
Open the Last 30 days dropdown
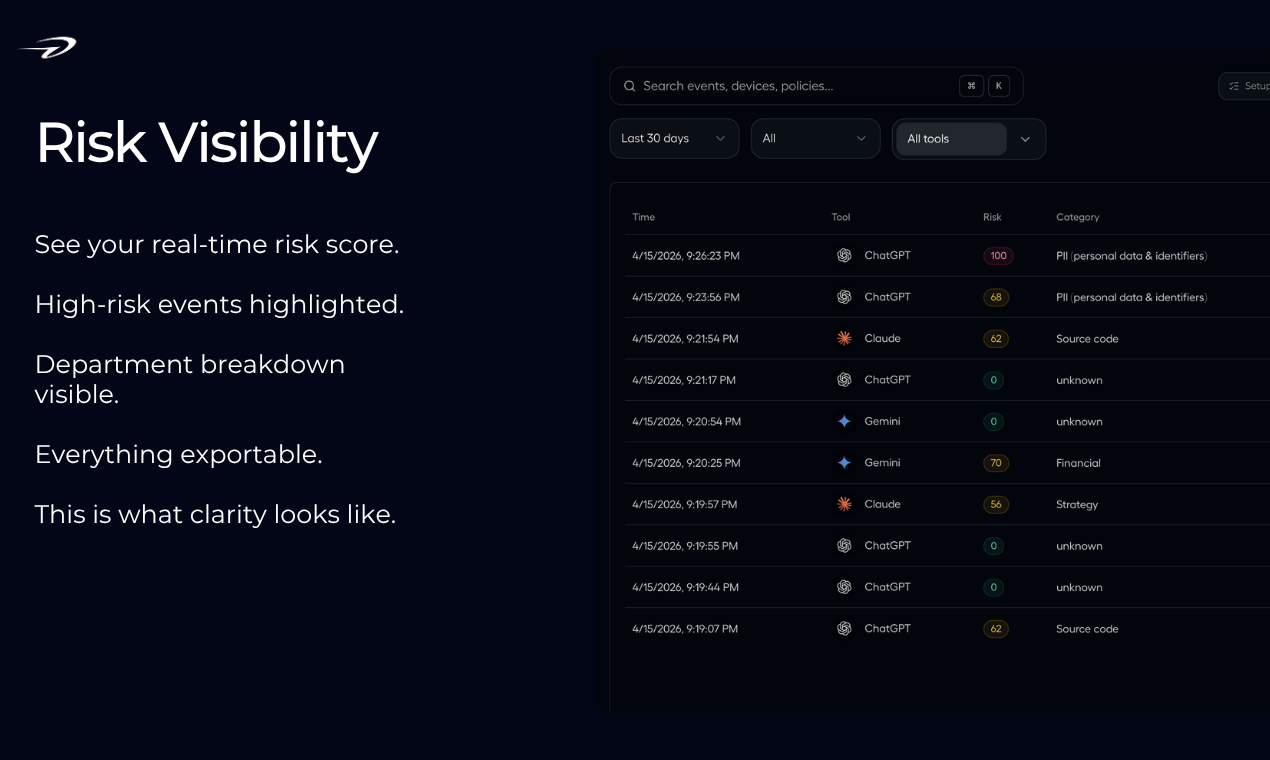674,139
